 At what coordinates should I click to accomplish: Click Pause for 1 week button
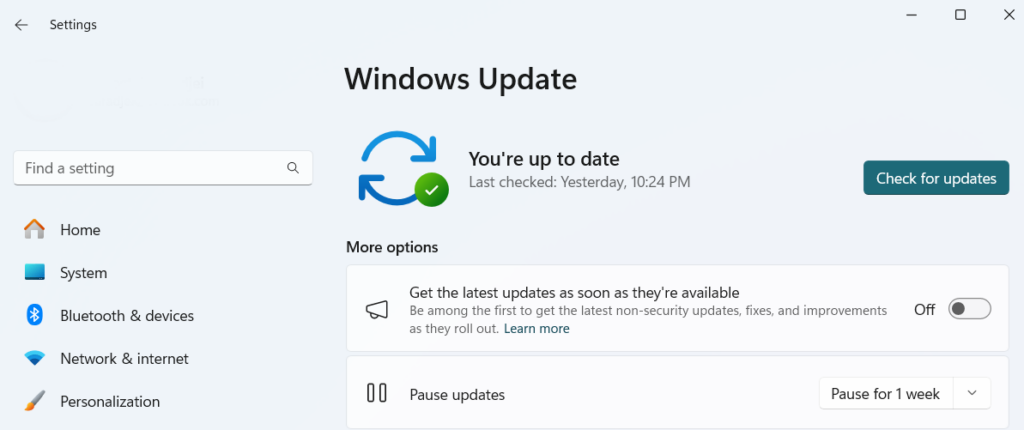coord(885,394)
